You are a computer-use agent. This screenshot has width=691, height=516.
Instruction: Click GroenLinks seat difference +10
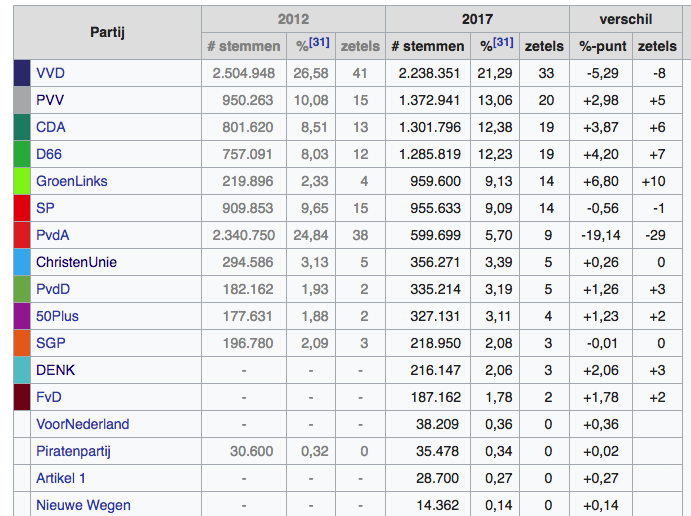(654, 181)
